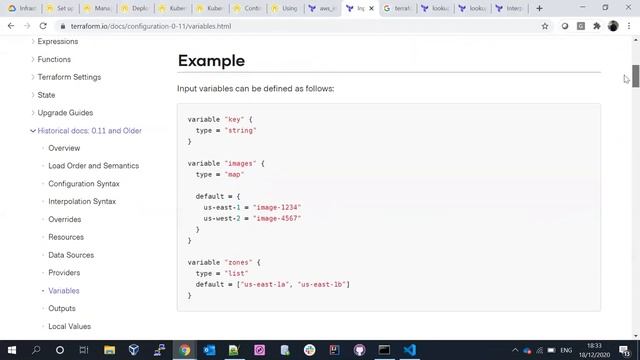The image size is (640, 360).
Task: Open the Configuration Syntax page
Action: tap(84, 184)
